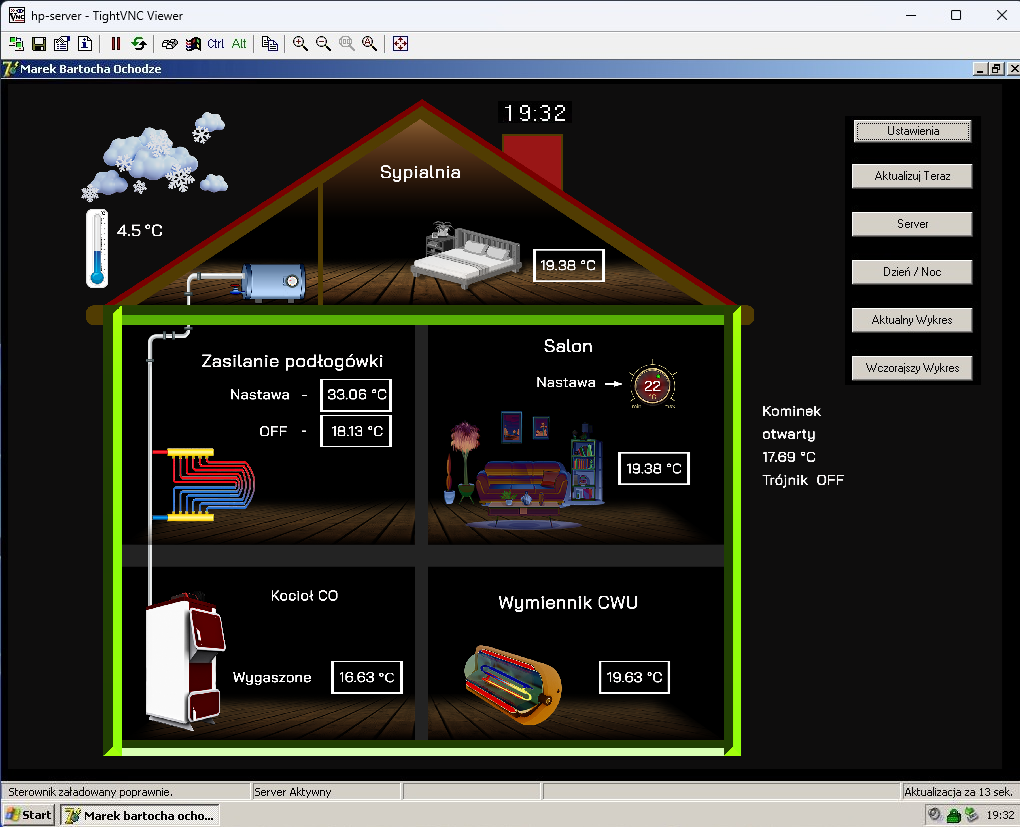This screenshot has height=827, width=1020.
Task: Click the New Connection toolbar icon
Action: click(17, 44)
